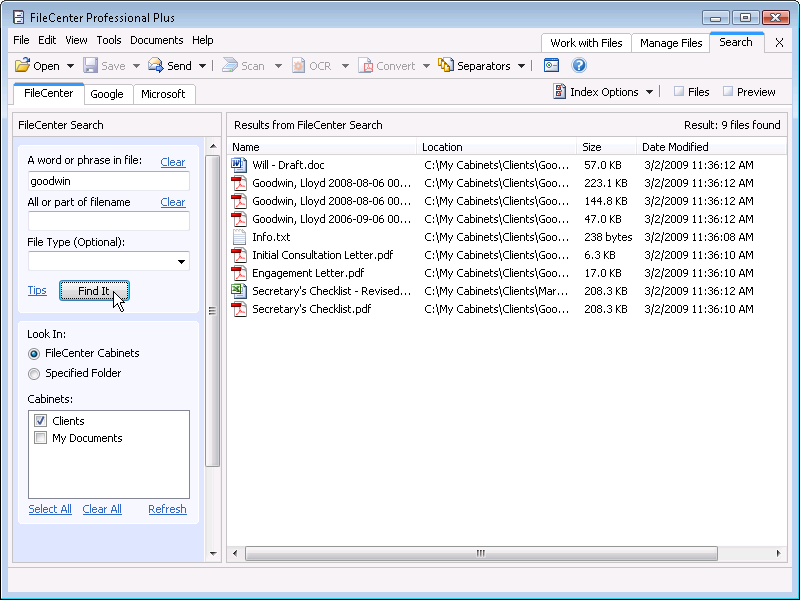
Task: Select the Initial Consultation Letter.pdf icon
Action: 239,255
